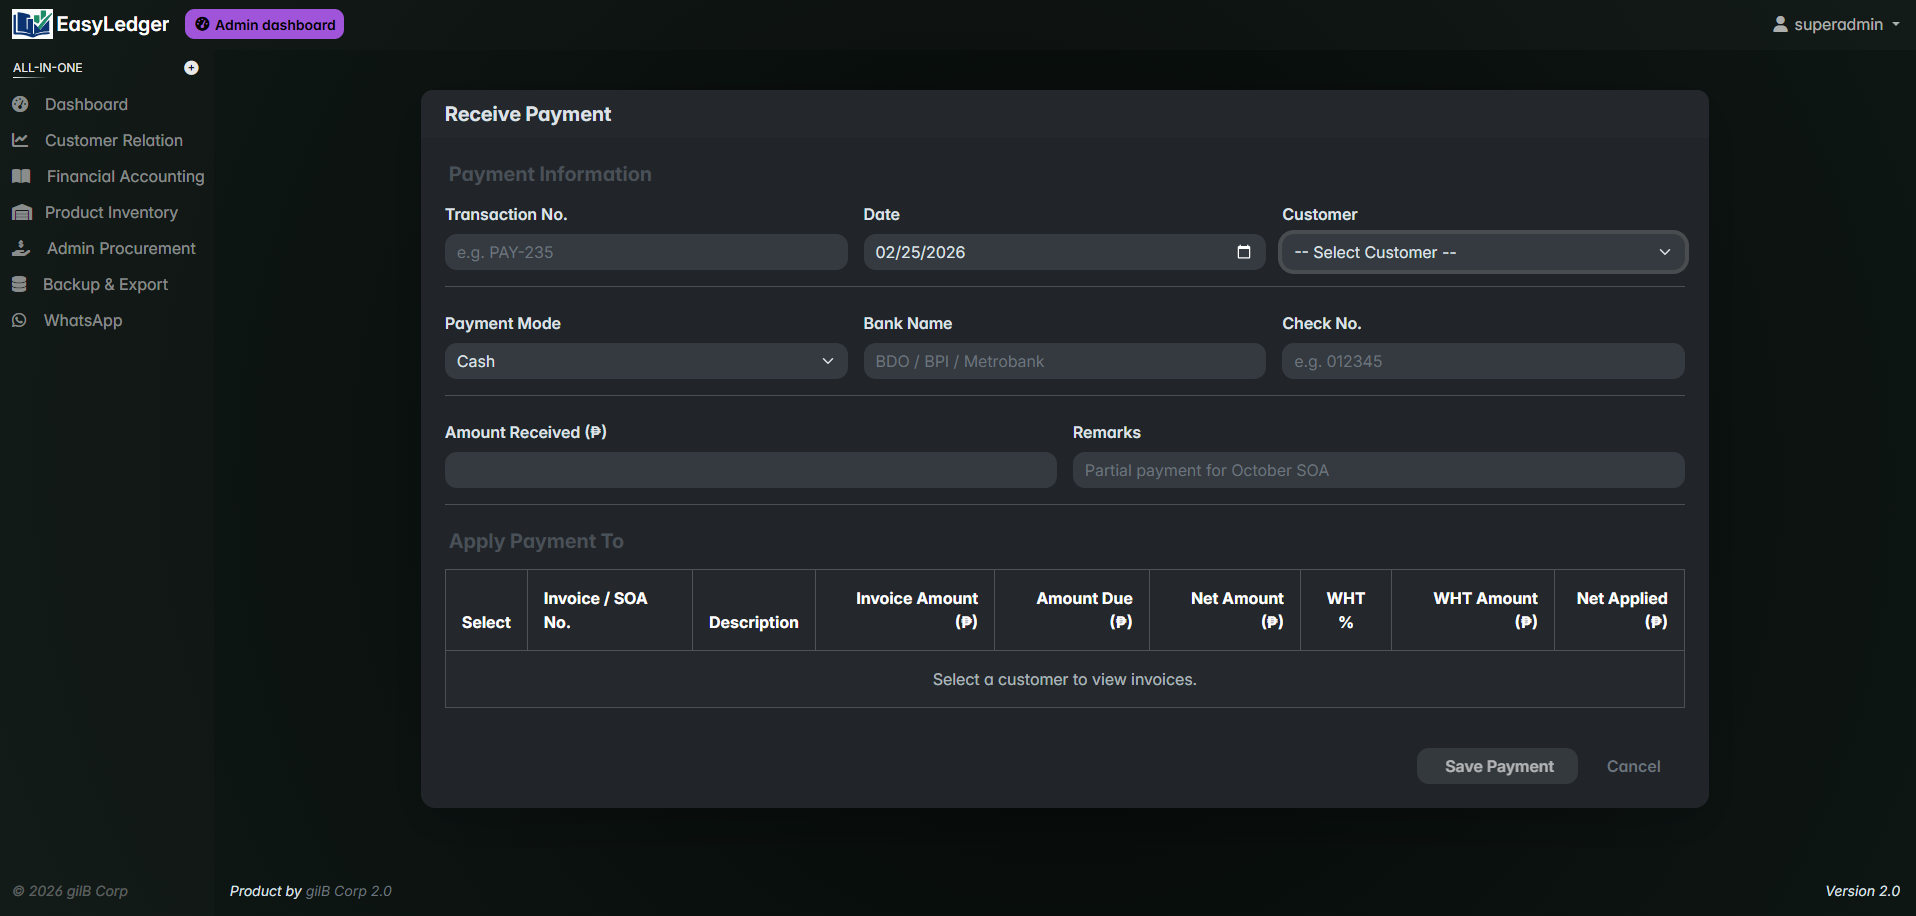This screenshot has width=1916, height=916.
Task: Click the Dashboard sidebar icon
Action: pos(20,104)
